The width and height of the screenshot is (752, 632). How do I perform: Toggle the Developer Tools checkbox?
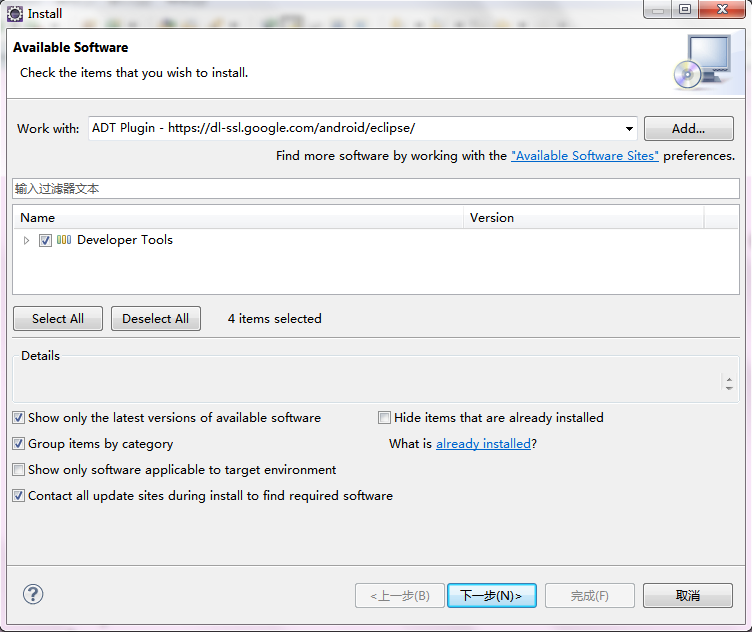(x=45, y=240)
